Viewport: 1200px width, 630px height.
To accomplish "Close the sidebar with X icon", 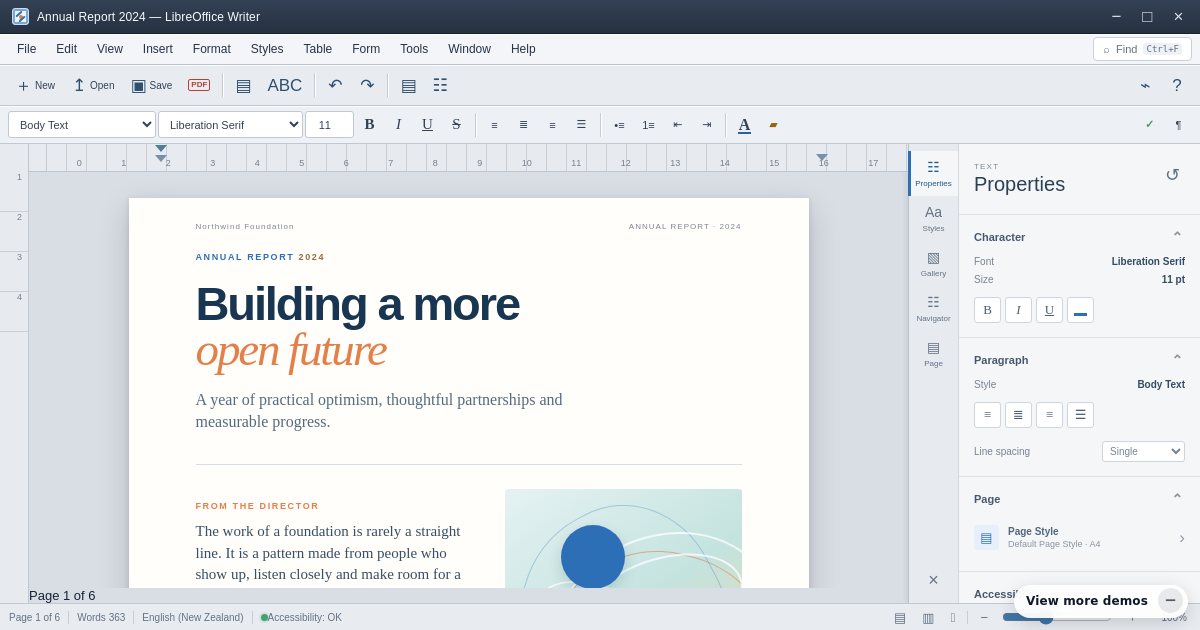I will [933, 580].
